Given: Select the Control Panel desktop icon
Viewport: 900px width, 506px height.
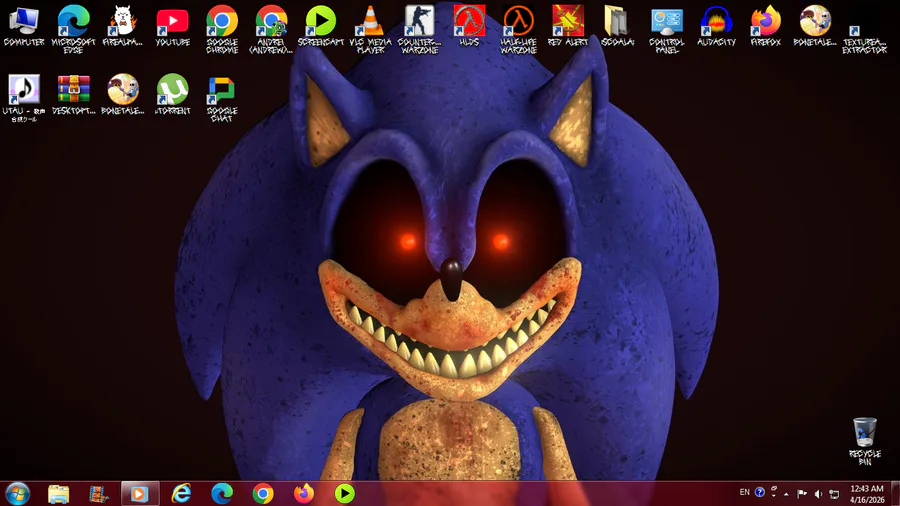Looking at the screenshot, I should tap(666, 29).
